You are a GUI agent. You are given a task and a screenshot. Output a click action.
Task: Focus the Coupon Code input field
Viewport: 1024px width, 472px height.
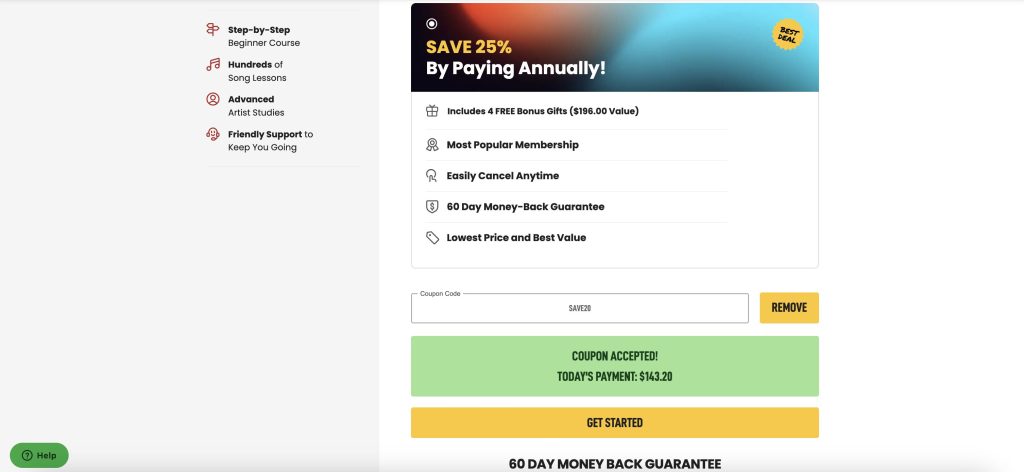[580, 308]
